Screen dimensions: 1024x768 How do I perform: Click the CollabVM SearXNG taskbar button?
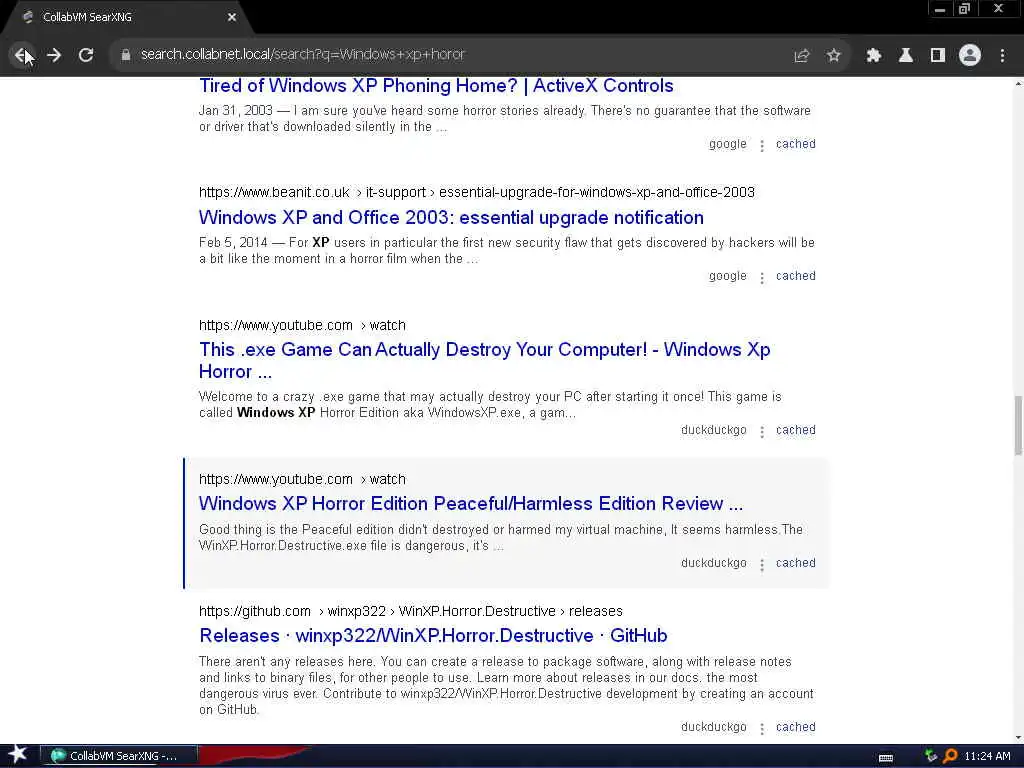tap(119, 756)
